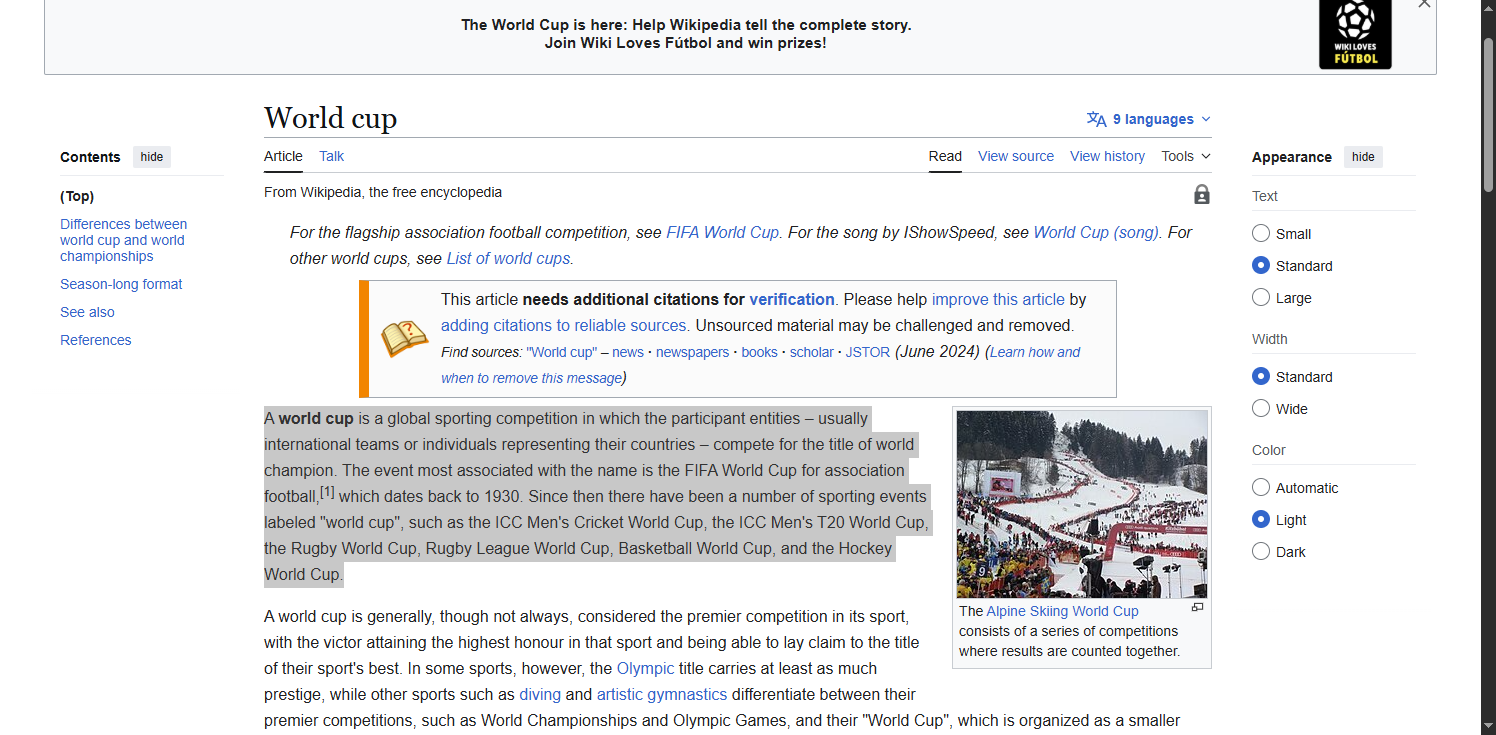Image resolution: width=1496 pixels, height=735 pixels.
Task: Click the scrollbar down arrow
Action: tap(1488, 726)
